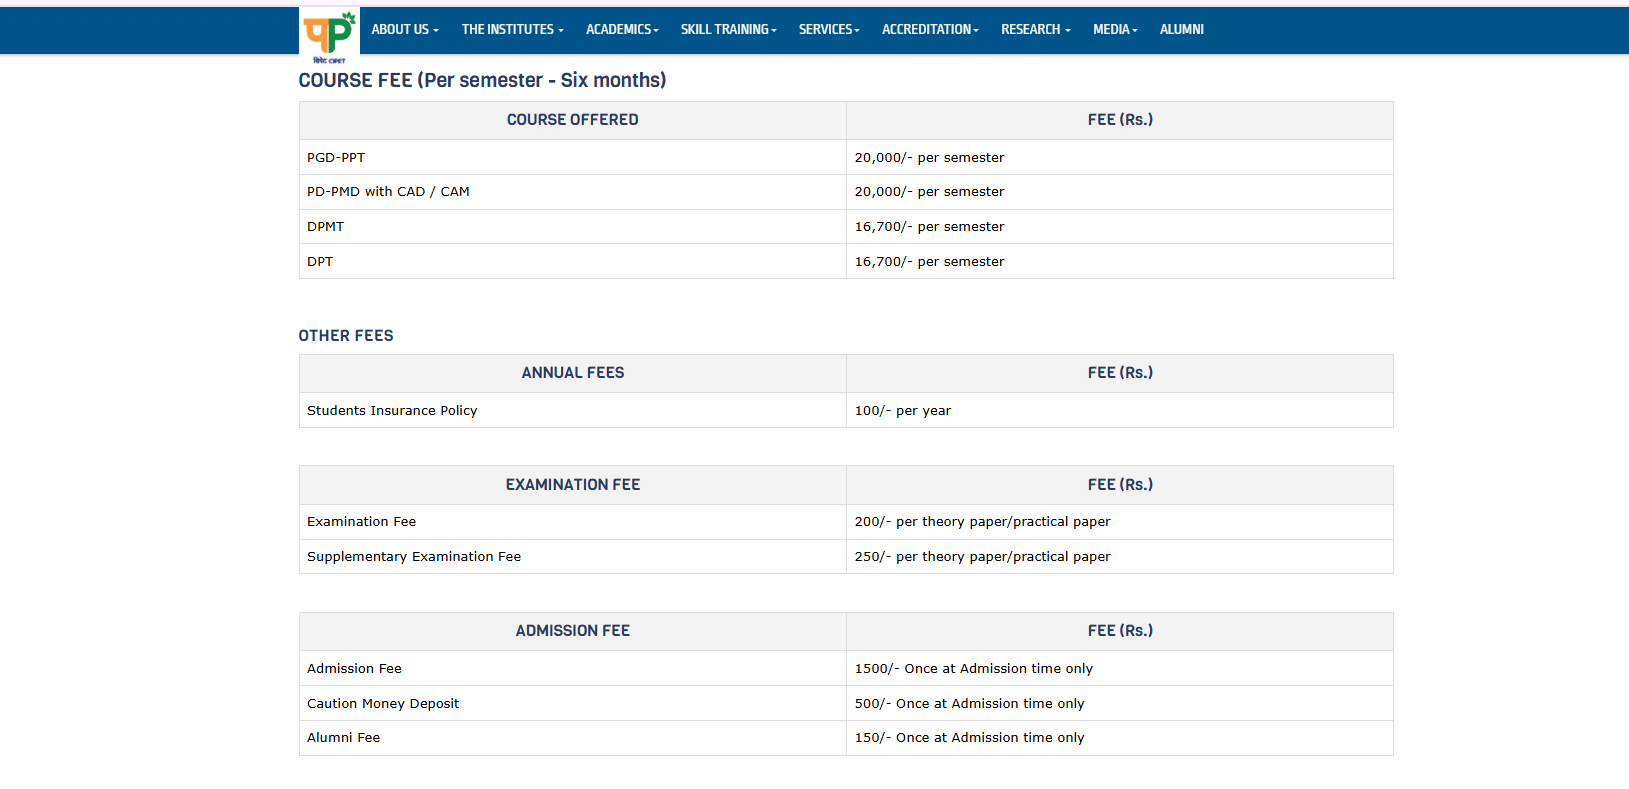Expand The Institutes navigation menu
Image resolution: width=1629 pixels, height=789 pixels.
point(512,30)
